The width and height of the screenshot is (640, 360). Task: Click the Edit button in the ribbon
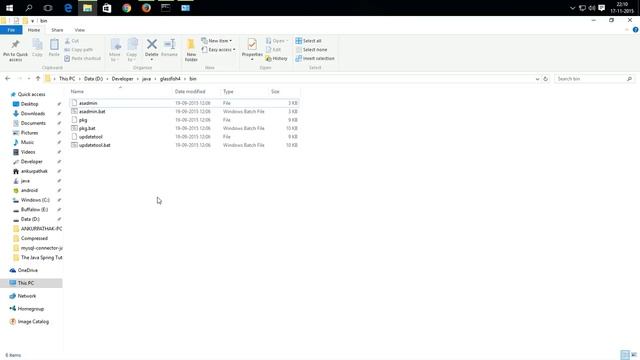coord(273,49)
